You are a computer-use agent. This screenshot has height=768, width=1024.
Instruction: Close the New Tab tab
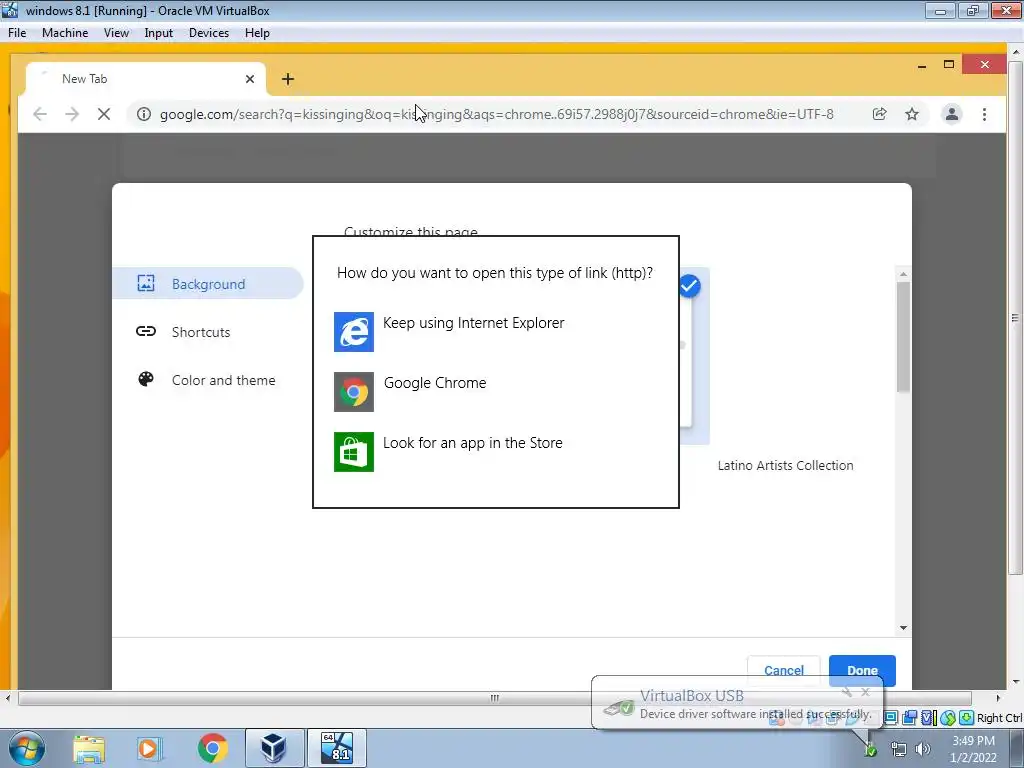[249, 79]
